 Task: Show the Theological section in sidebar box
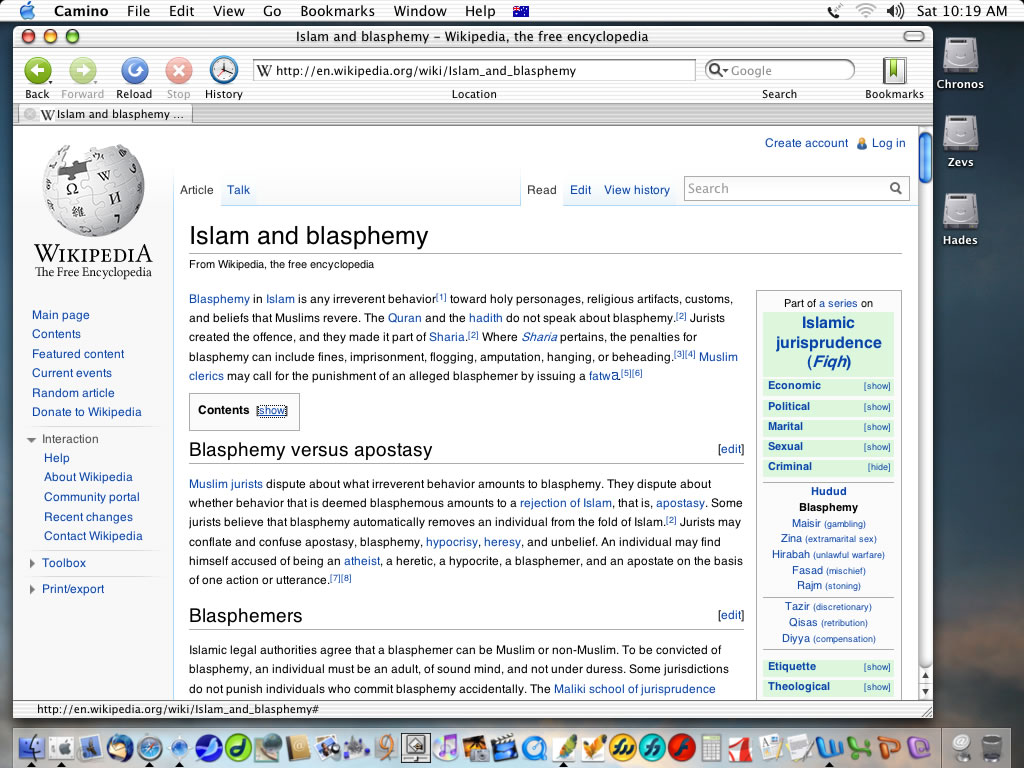pos(876,687)
